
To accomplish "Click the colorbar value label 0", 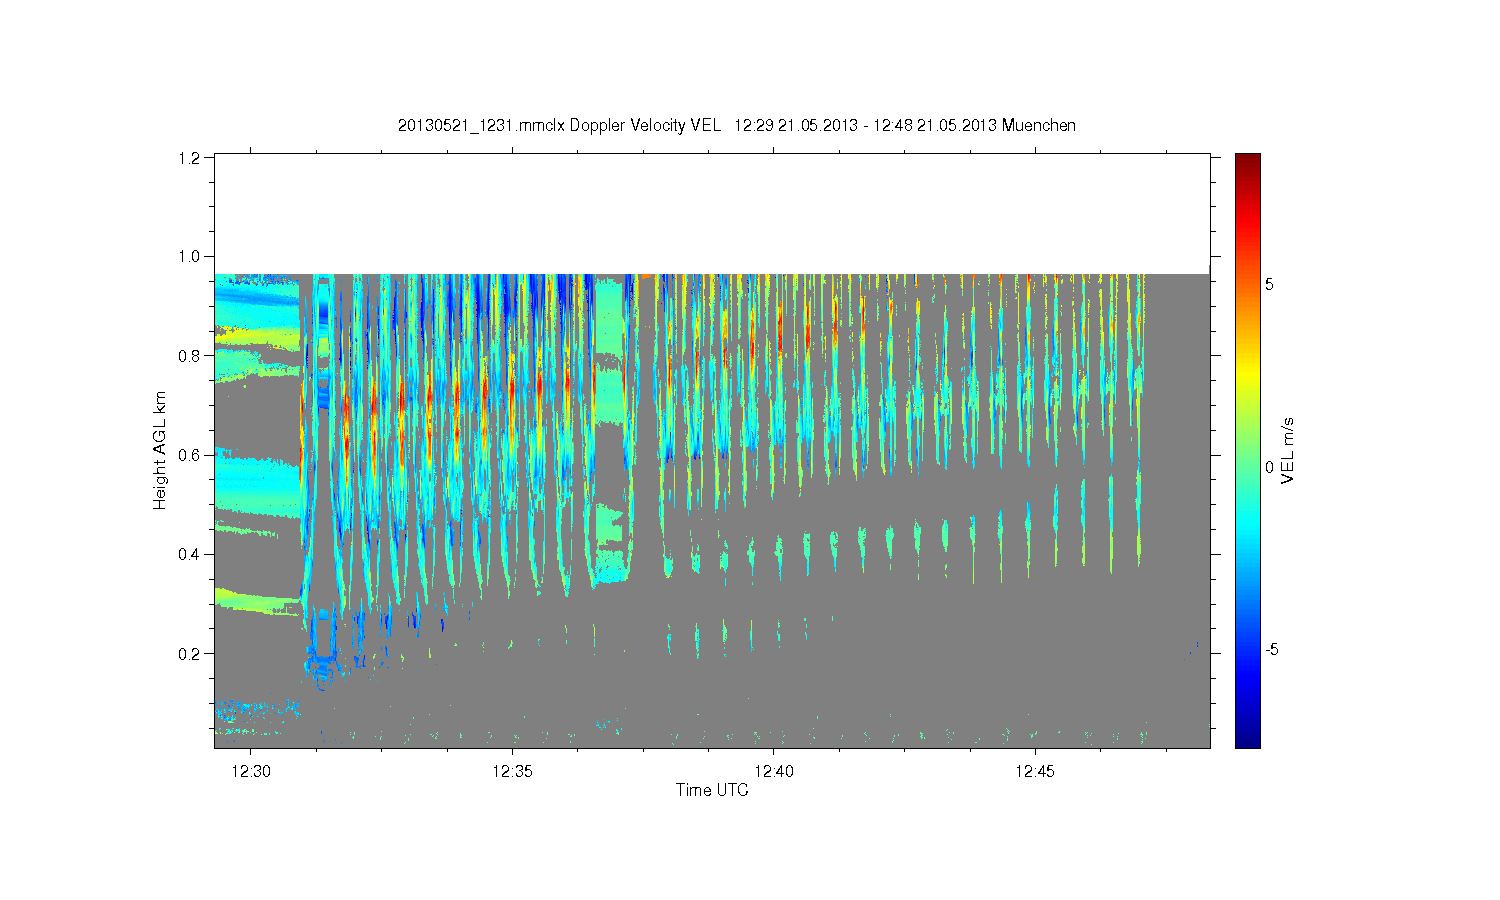I will pos(1269,467).
